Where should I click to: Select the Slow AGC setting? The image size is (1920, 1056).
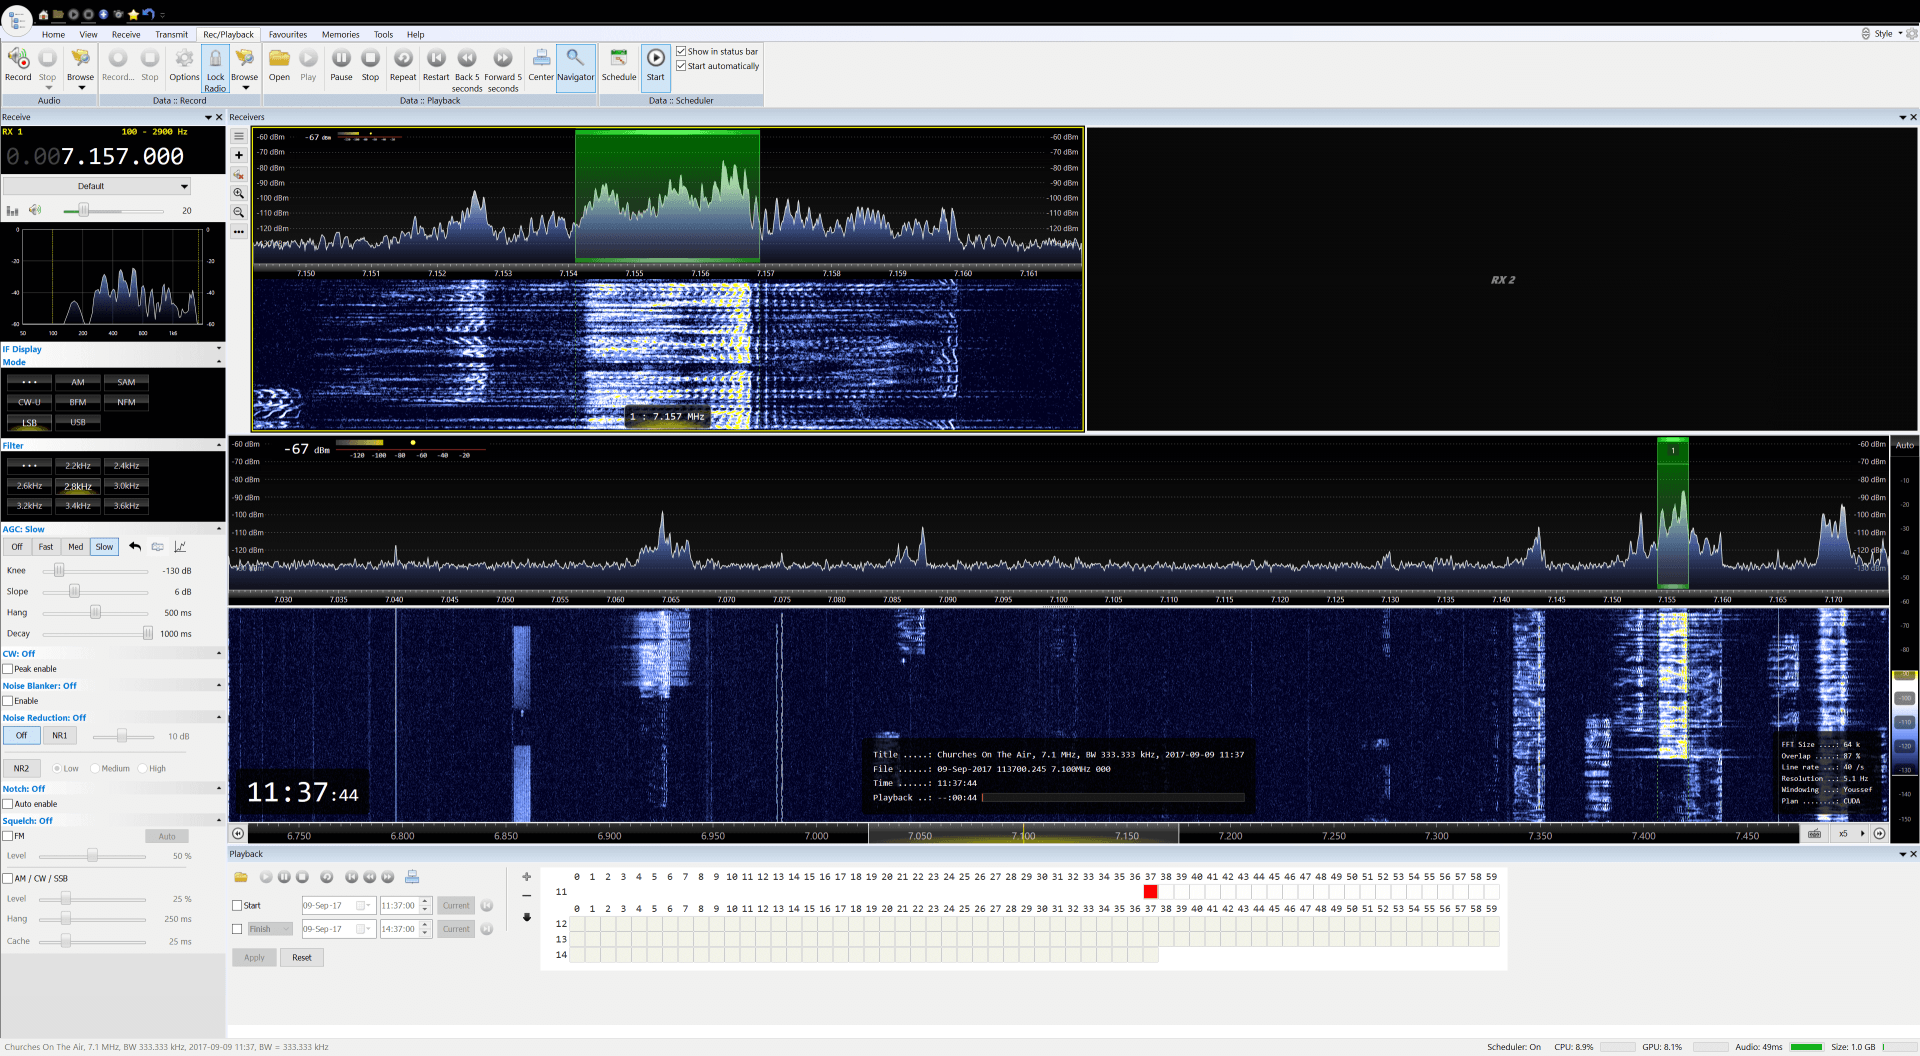tap(104, 547)
